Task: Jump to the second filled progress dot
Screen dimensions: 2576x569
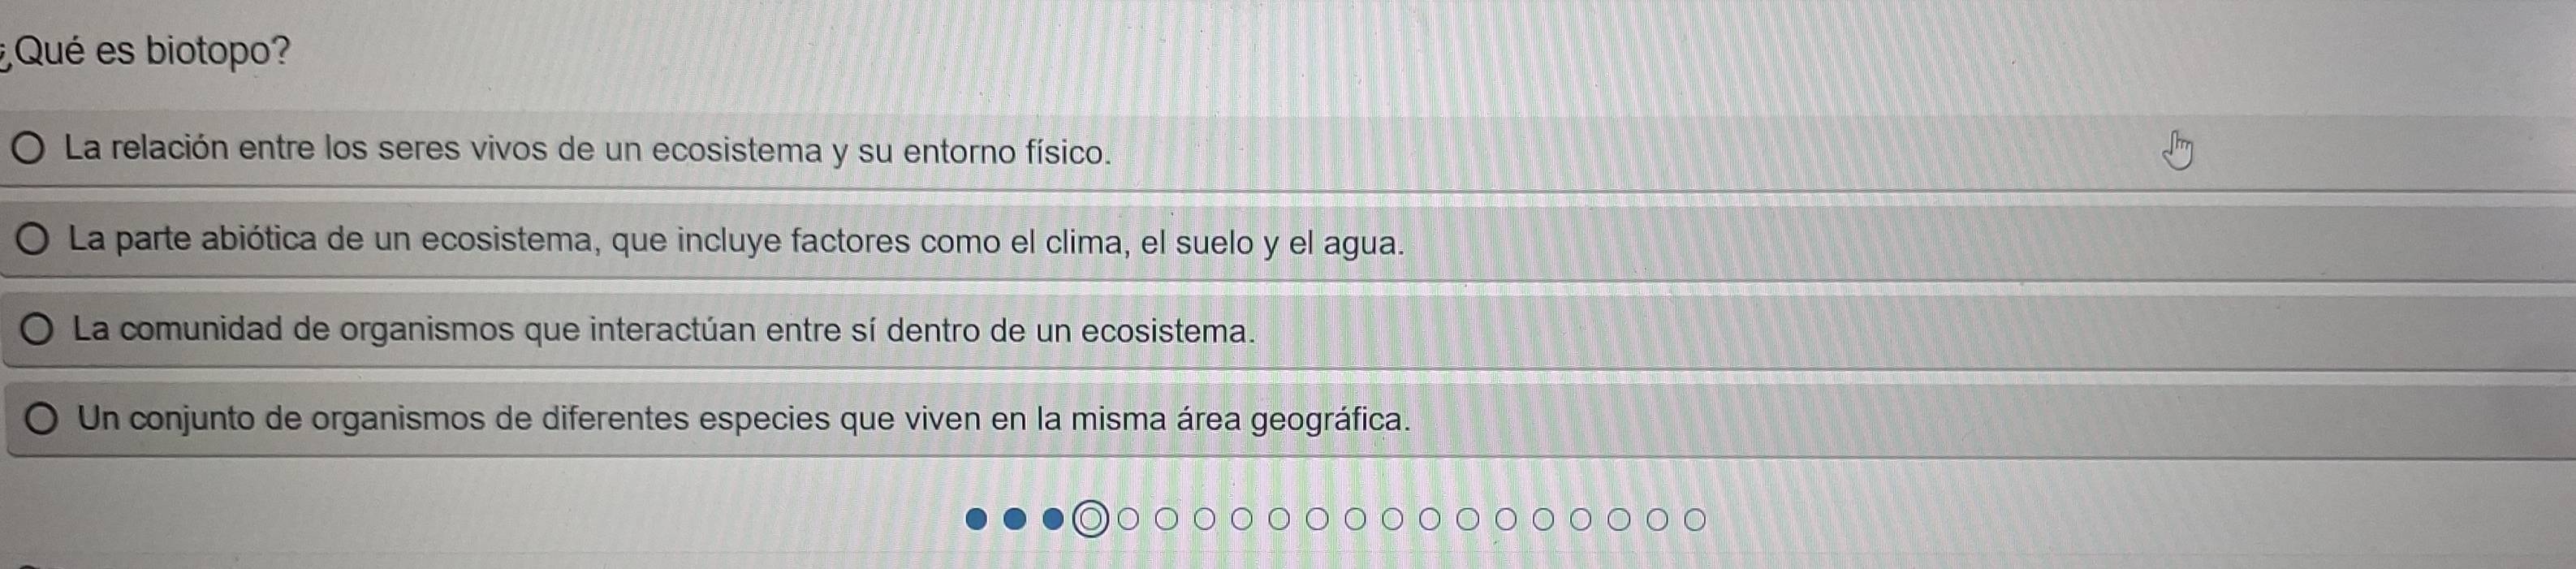Action: pyautogui.click(x=1015, y=519)
